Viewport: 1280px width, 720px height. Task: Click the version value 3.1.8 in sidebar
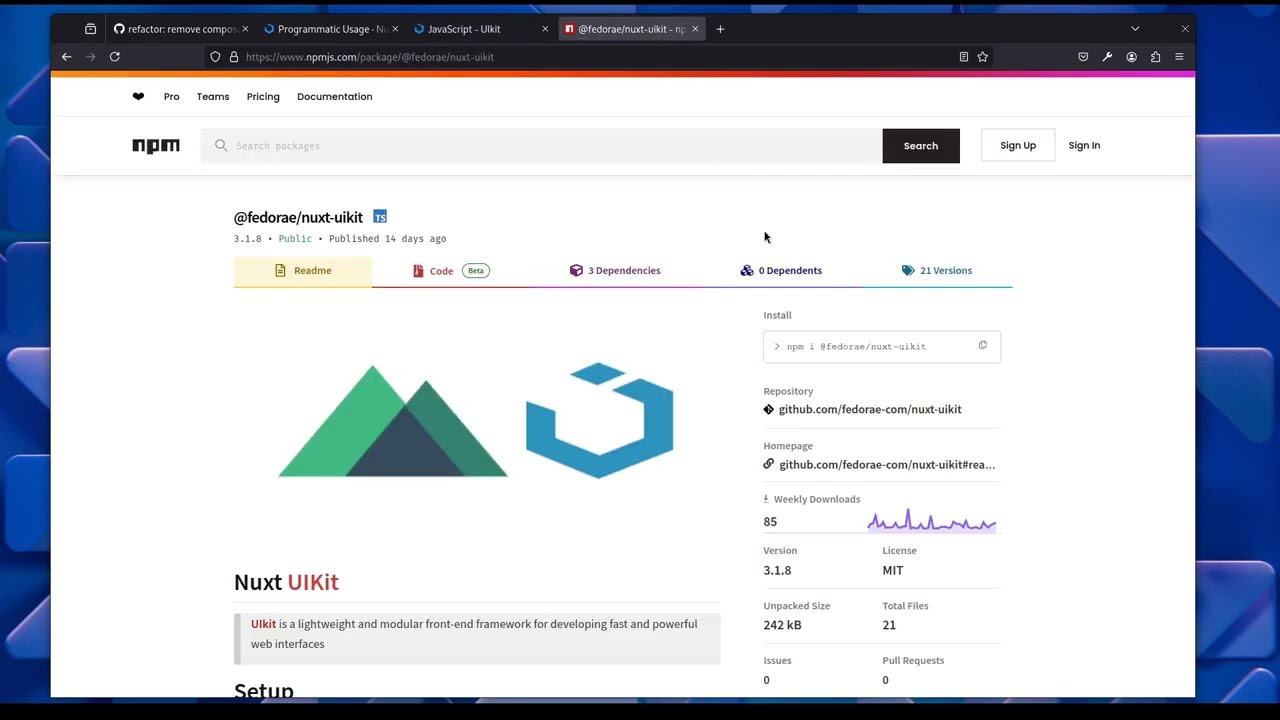point(777,570)
